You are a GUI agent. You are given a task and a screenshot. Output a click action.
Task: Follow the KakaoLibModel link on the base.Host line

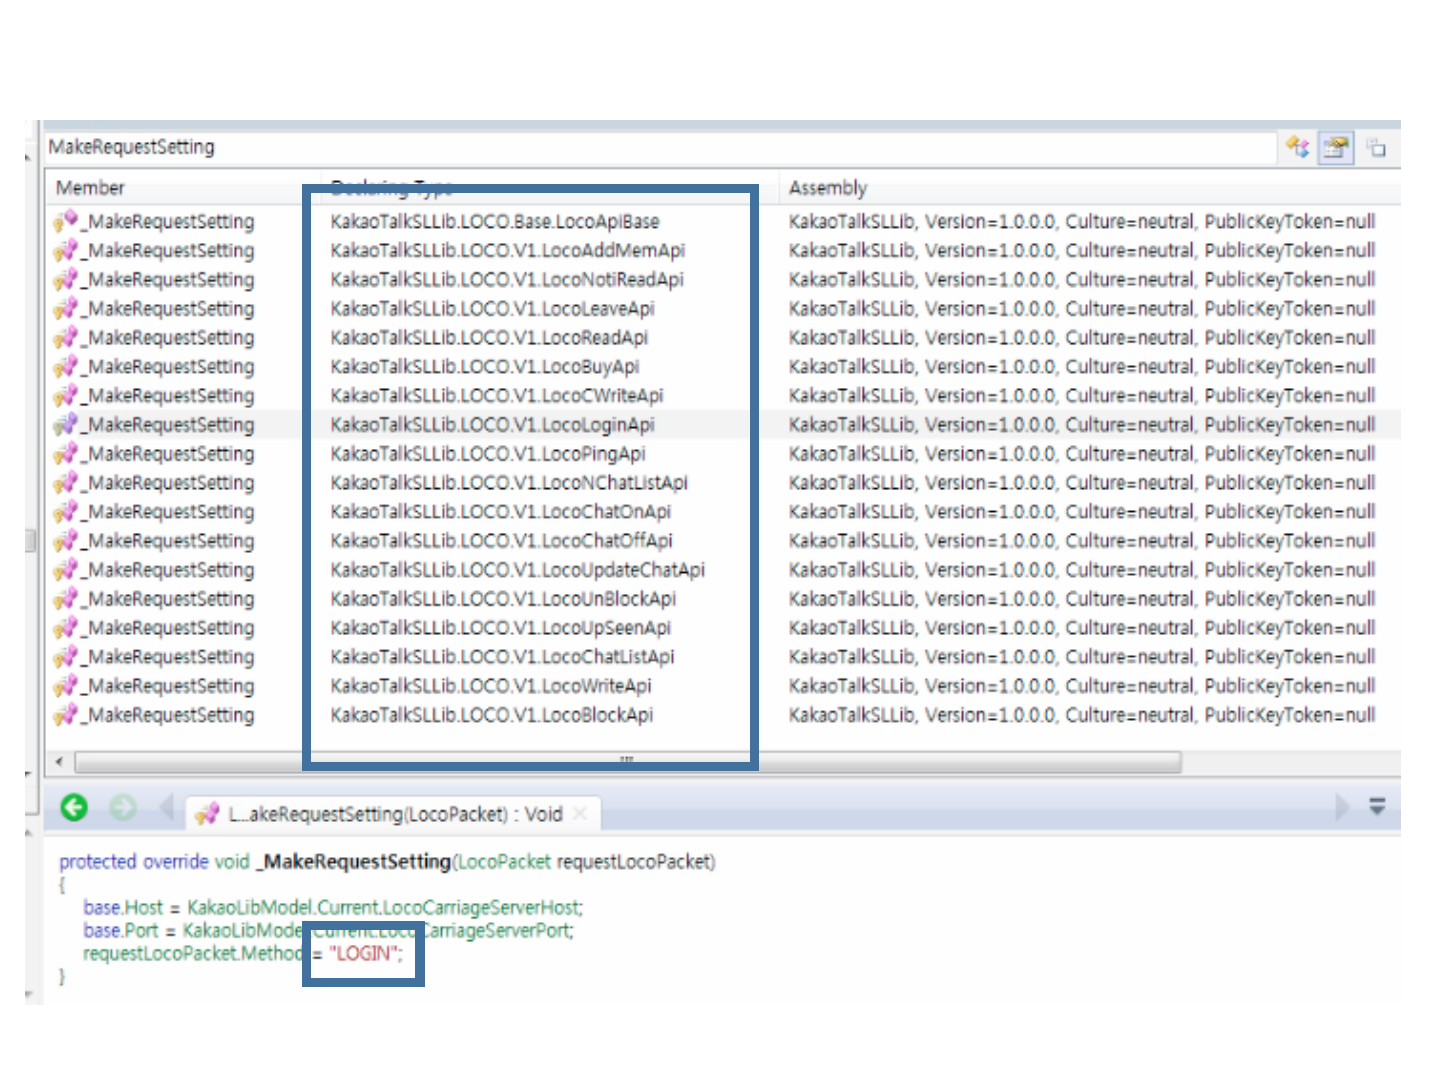tap(250, 907)
